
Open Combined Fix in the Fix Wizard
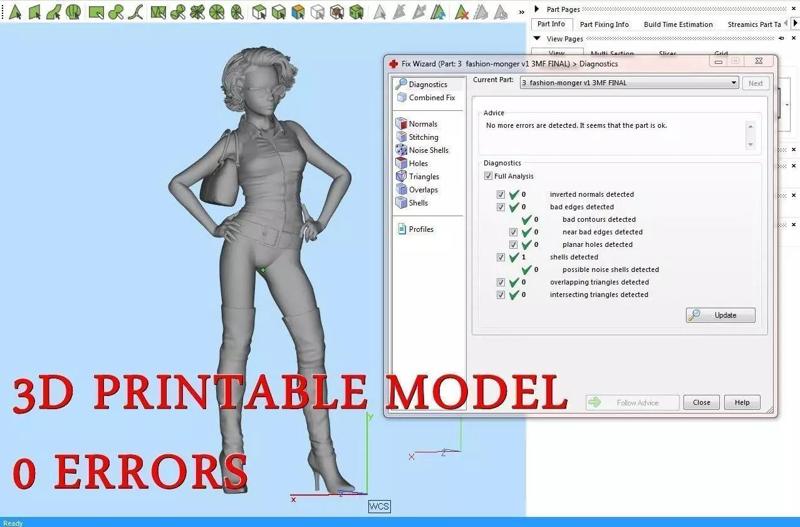click(432, 97)
